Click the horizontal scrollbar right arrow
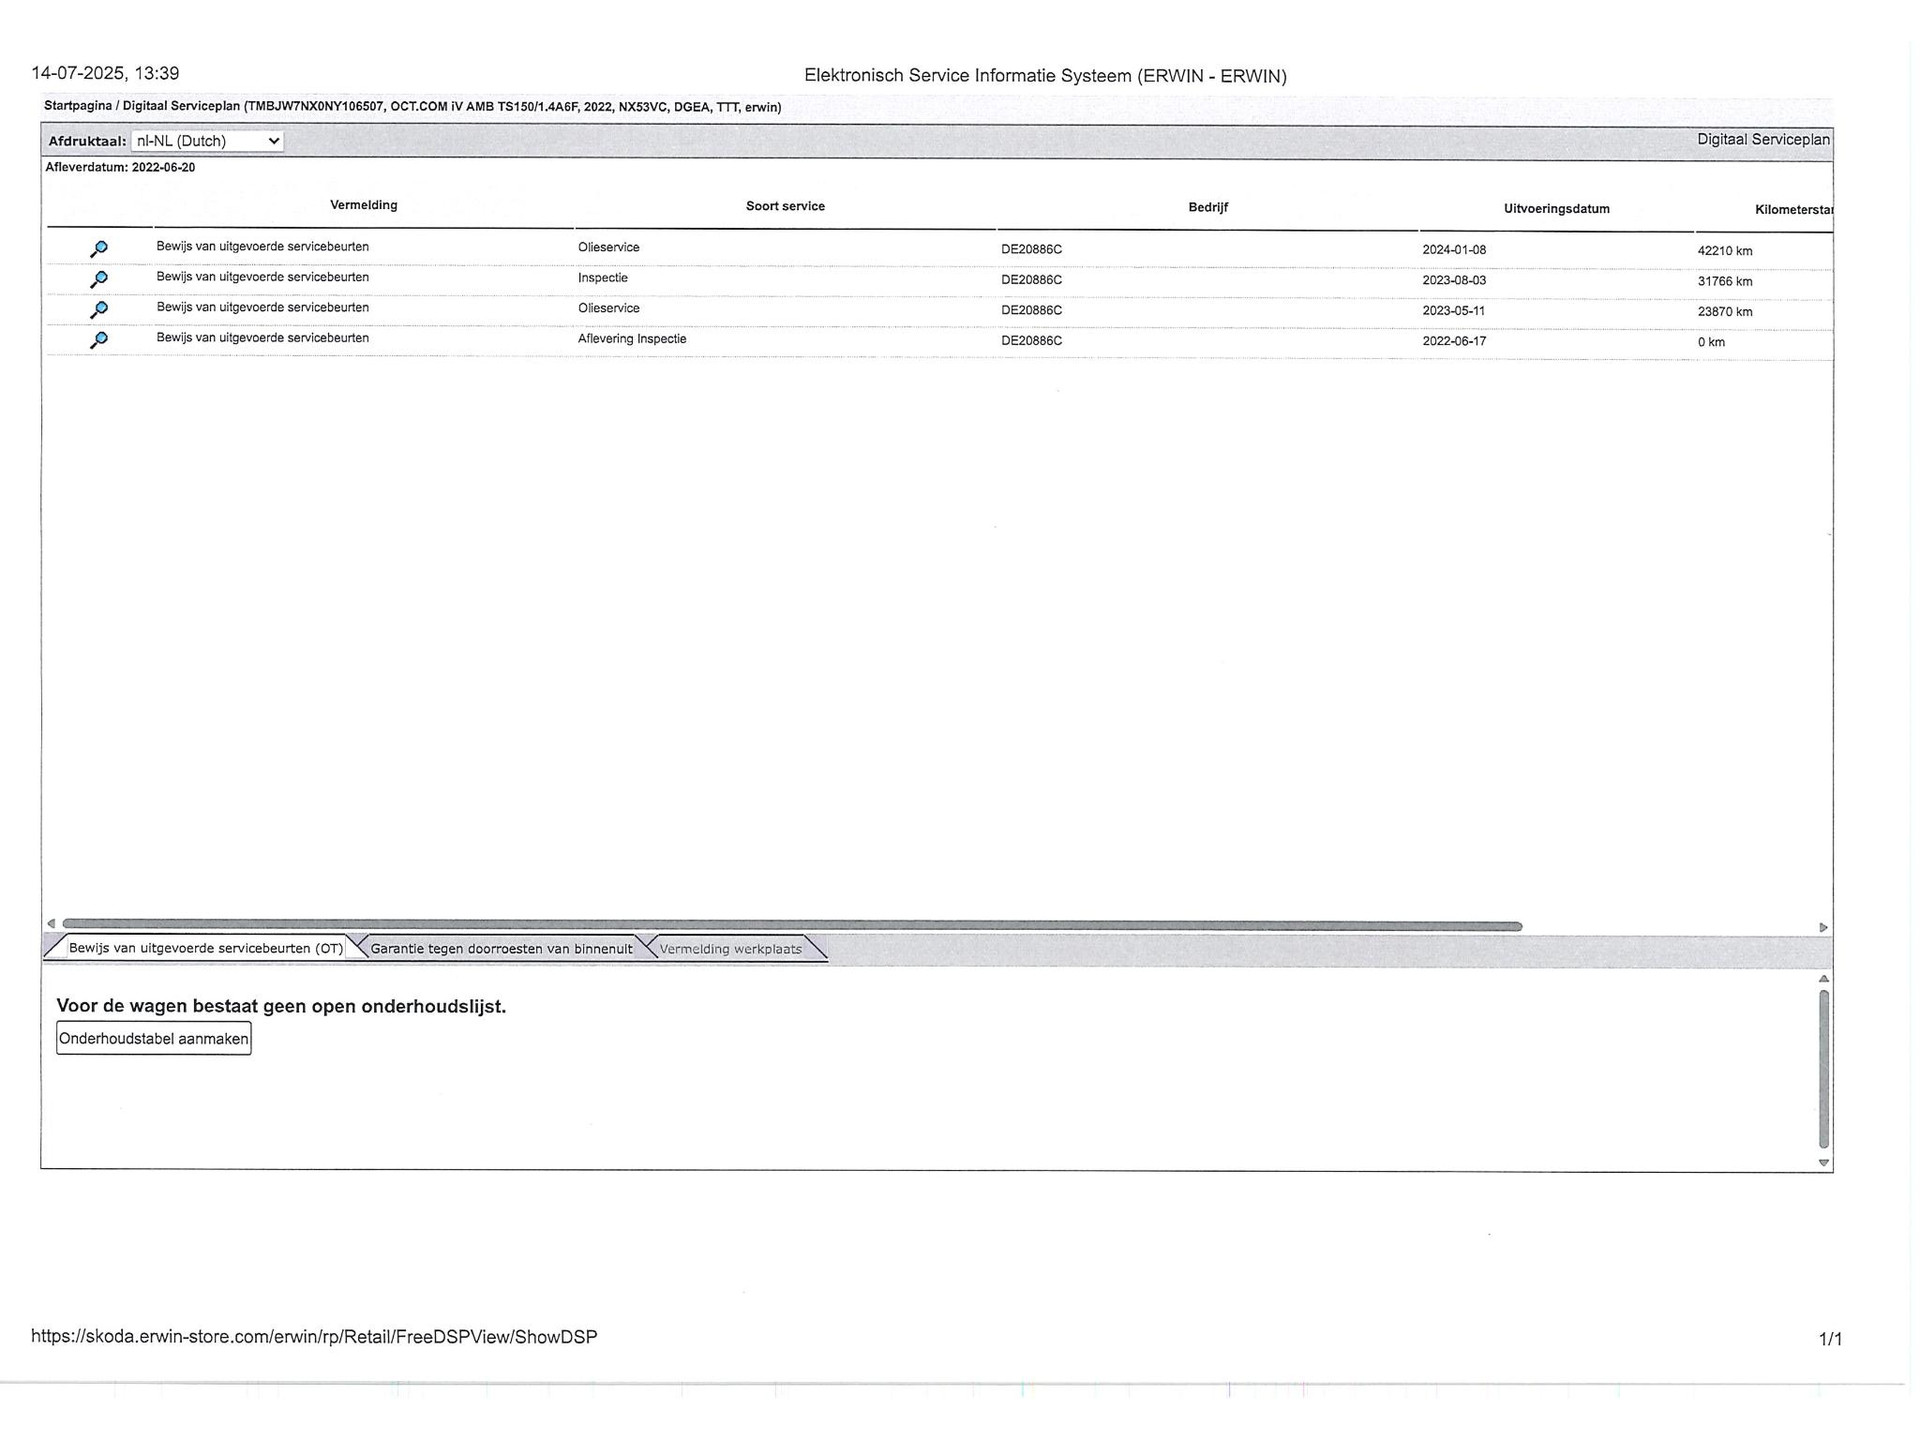Screen dimensions: 1920x1440 [1823, 928]
